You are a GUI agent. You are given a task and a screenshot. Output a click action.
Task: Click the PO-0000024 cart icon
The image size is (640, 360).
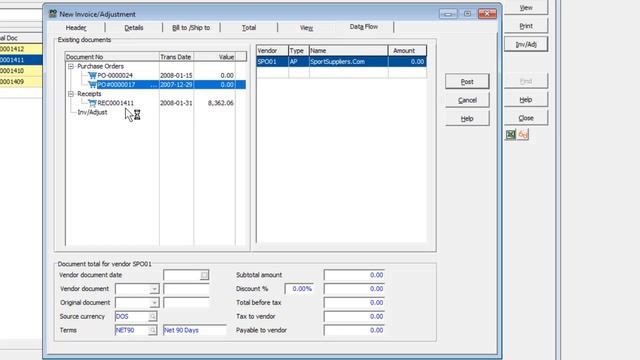point(92,76)
